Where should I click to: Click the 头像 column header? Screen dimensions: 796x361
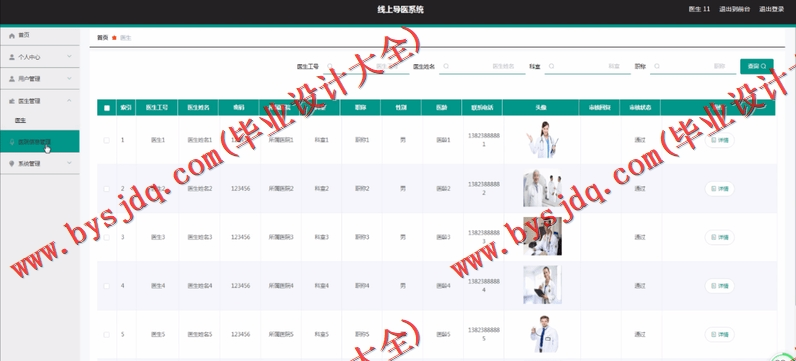(x=541, y=108)
